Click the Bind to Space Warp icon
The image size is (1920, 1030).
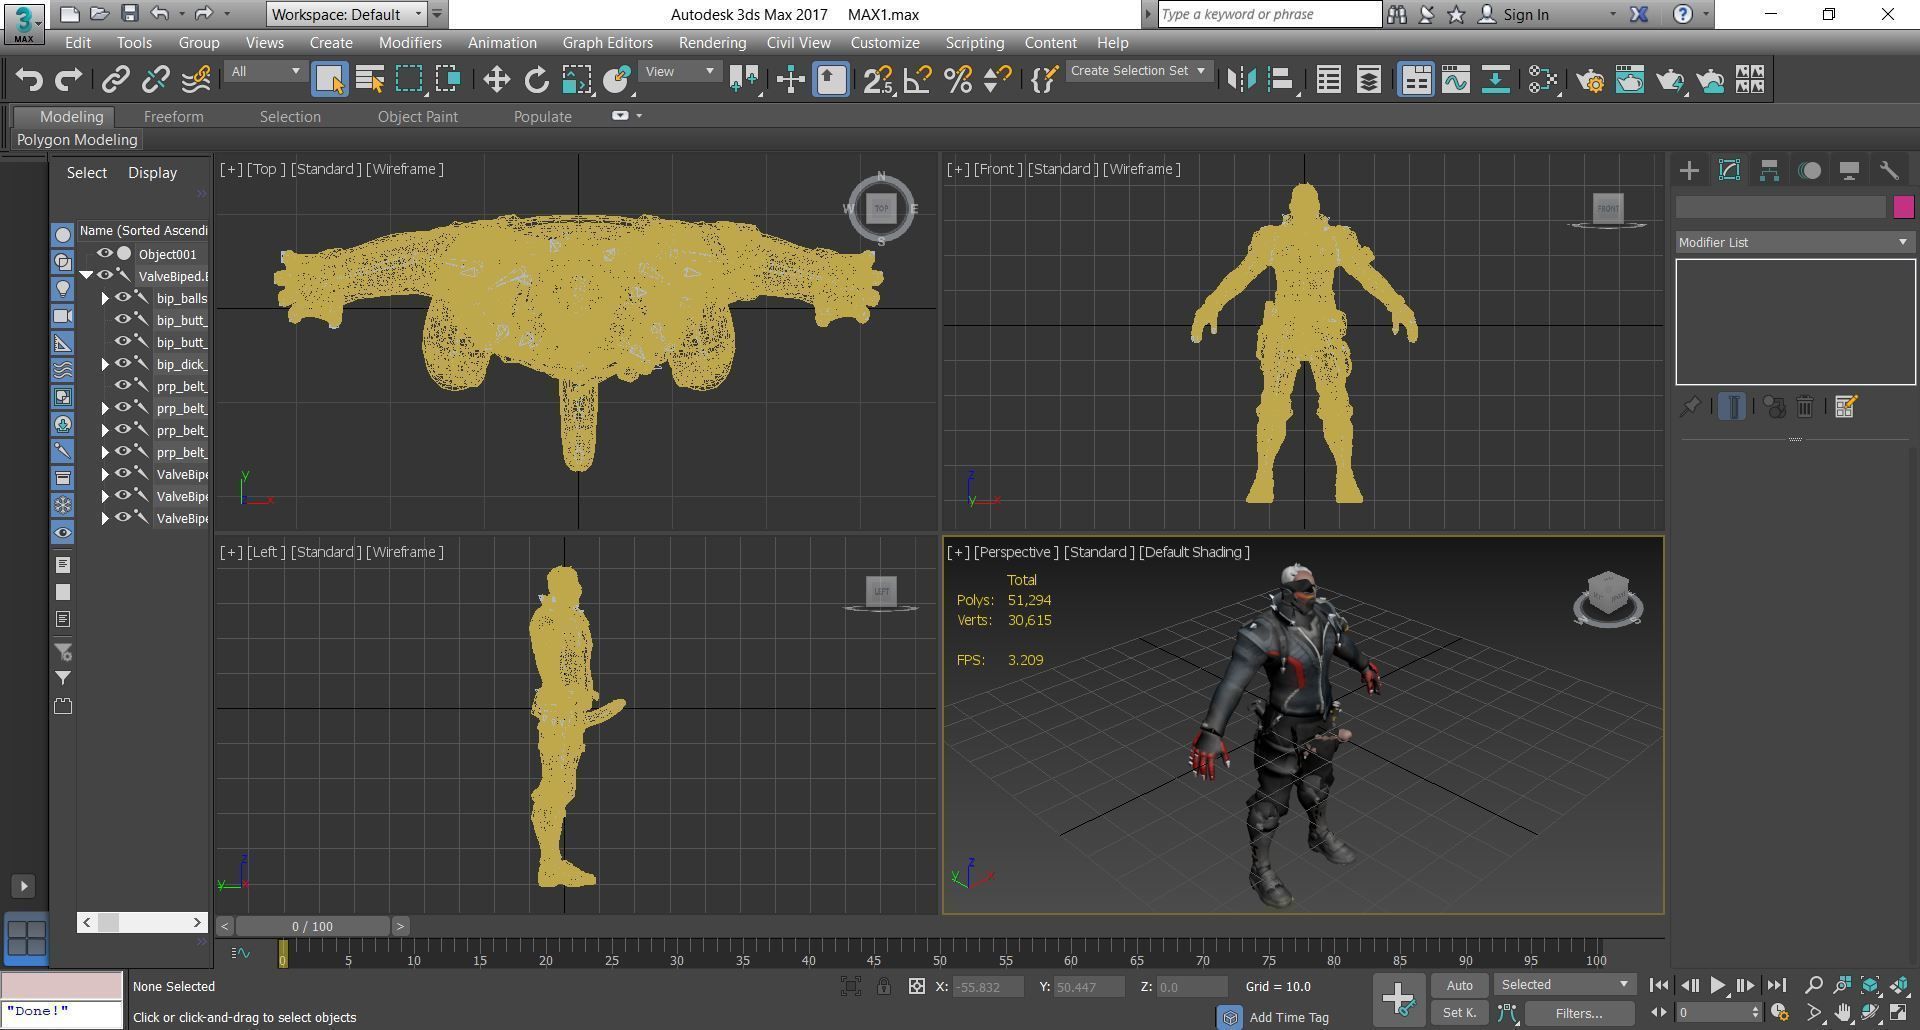[196, 80]
